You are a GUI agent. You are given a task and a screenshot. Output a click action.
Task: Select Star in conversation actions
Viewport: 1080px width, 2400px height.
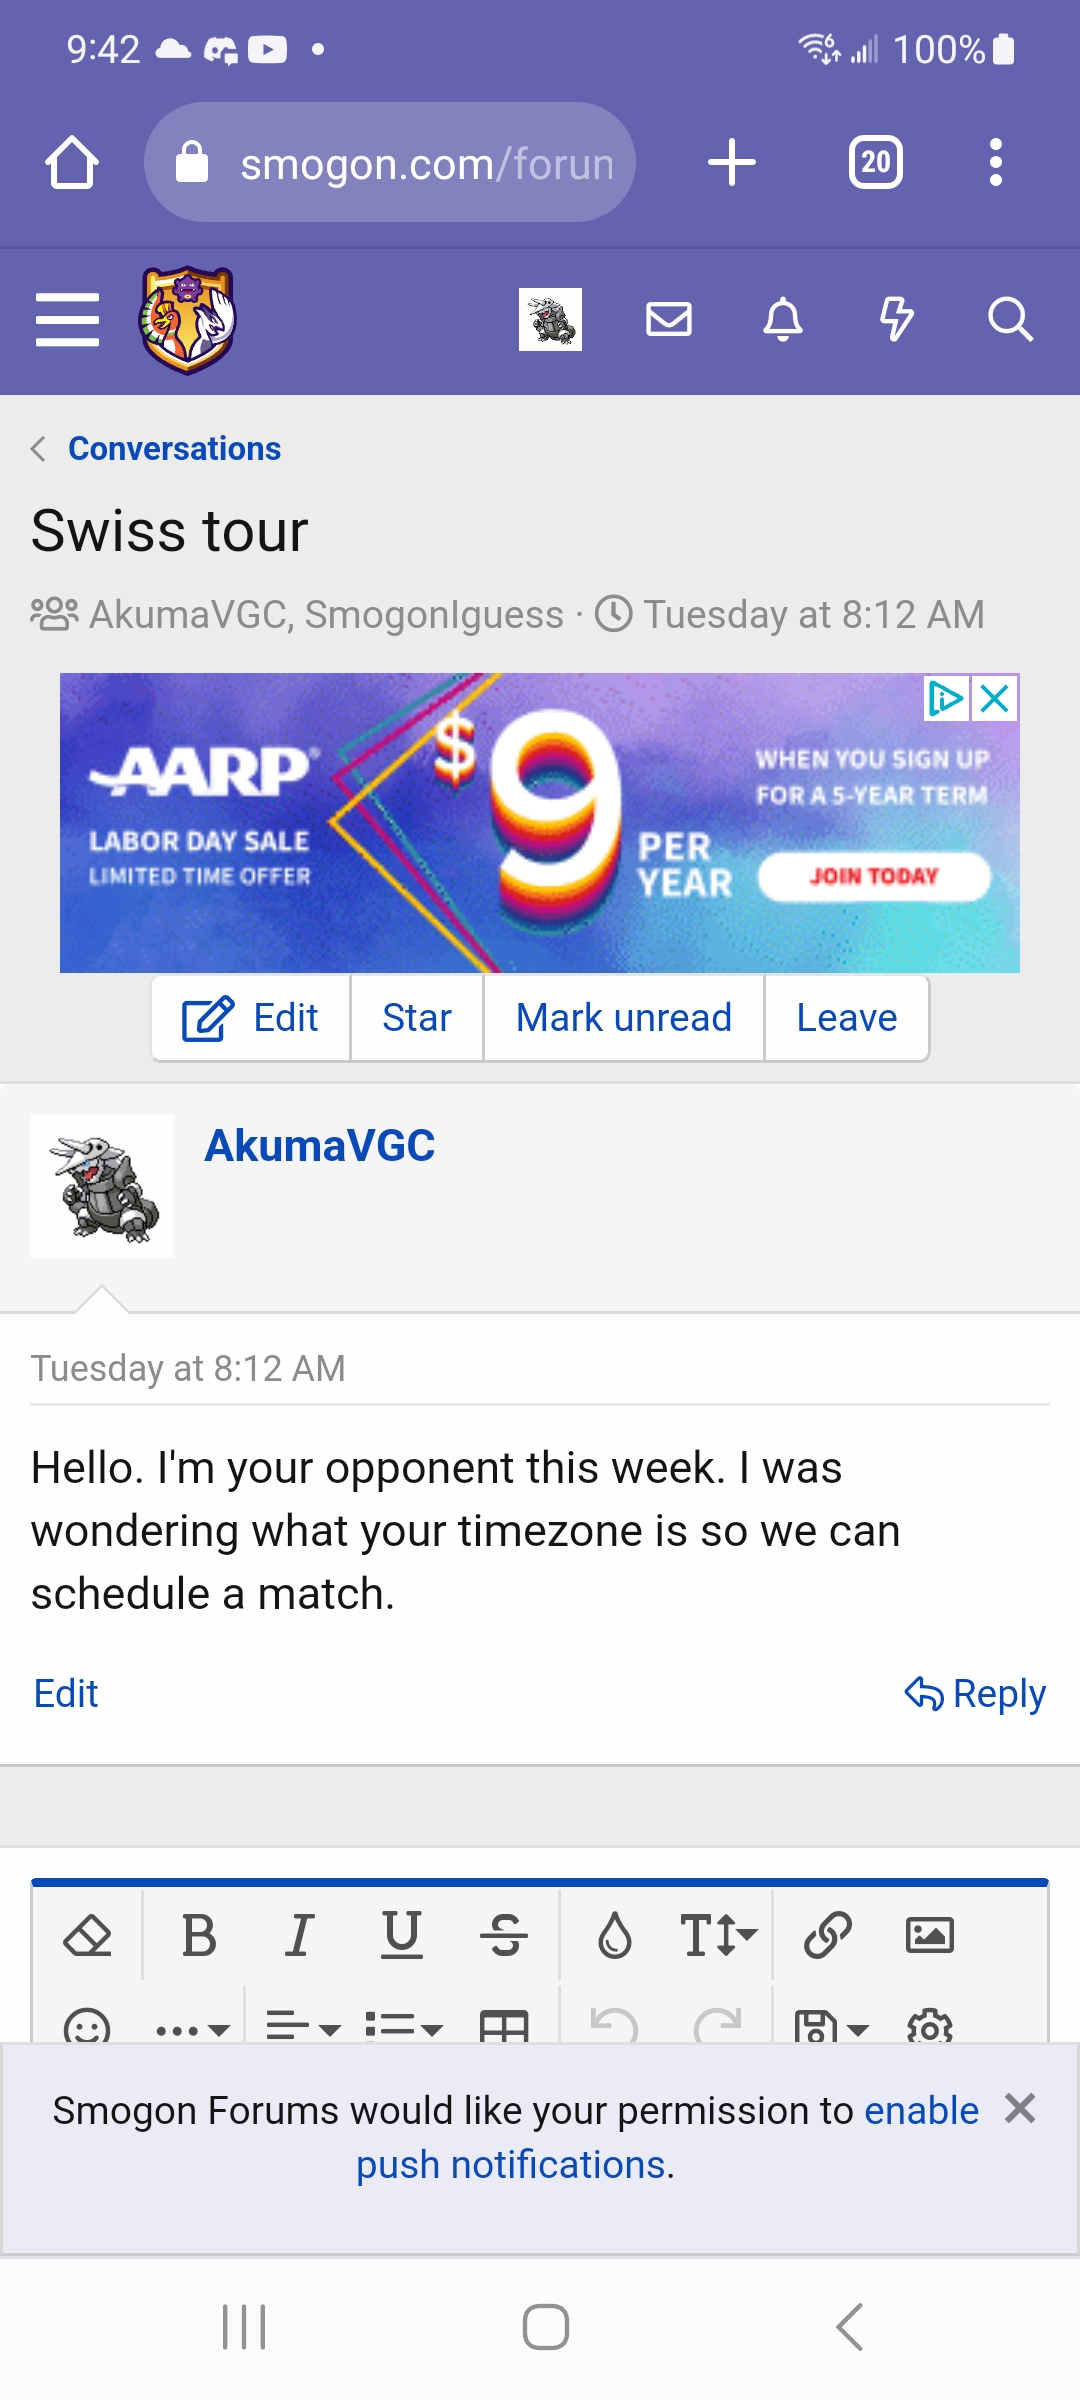[x=417, y=1018]
